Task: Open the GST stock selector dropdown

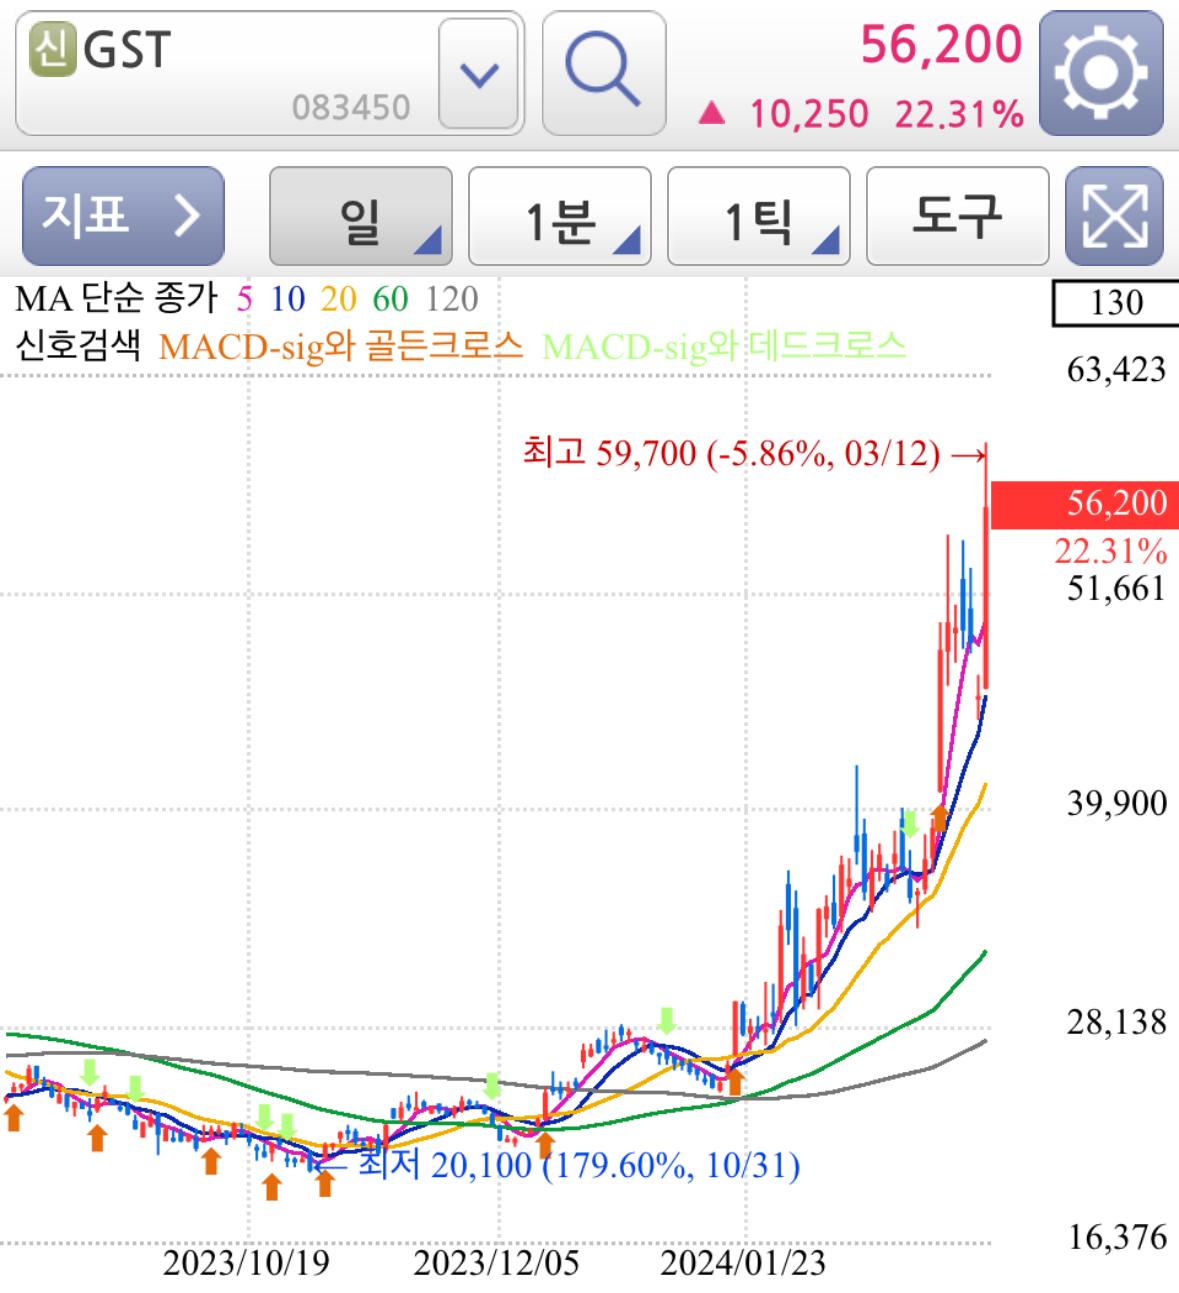Action: (x=479, y=73)
